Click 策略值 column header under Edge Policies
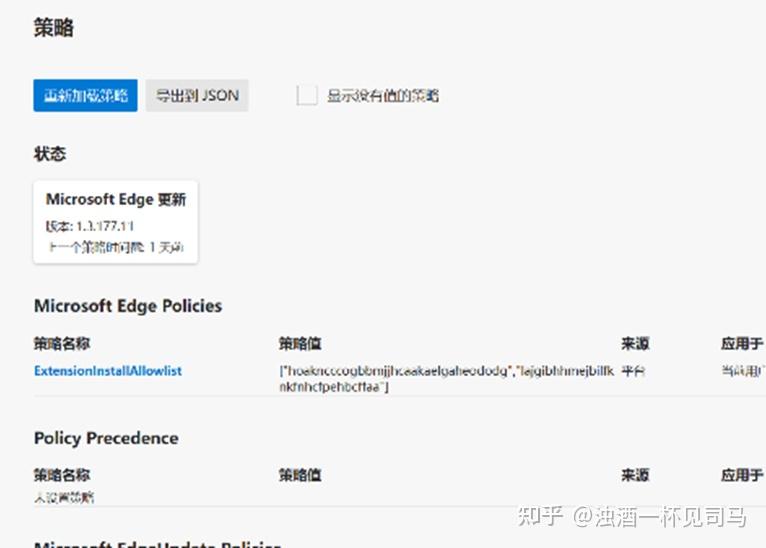 300,344
